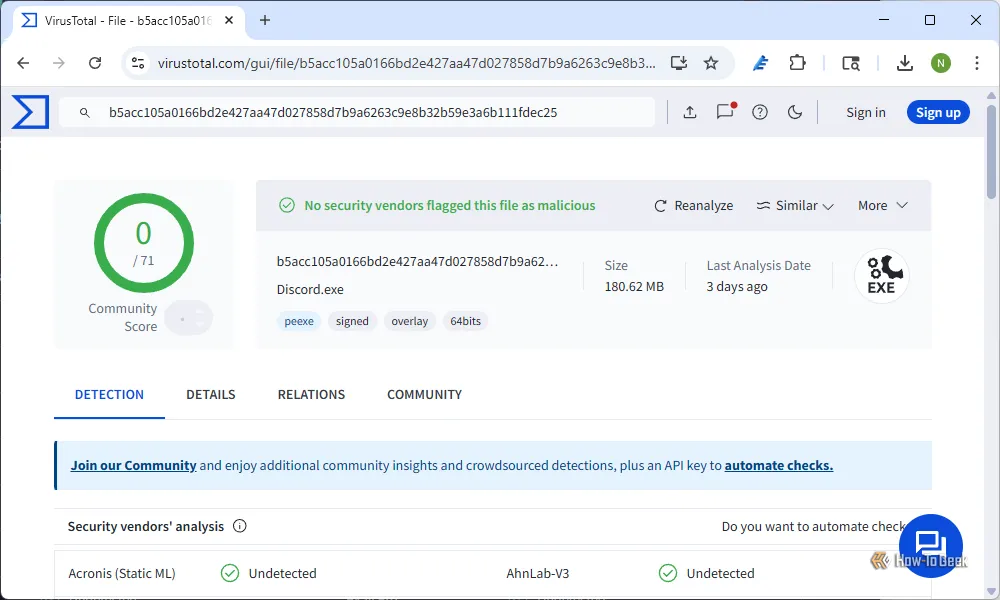Click the Reanalyze button
1000x600 pixels.
tap(694, 205)
